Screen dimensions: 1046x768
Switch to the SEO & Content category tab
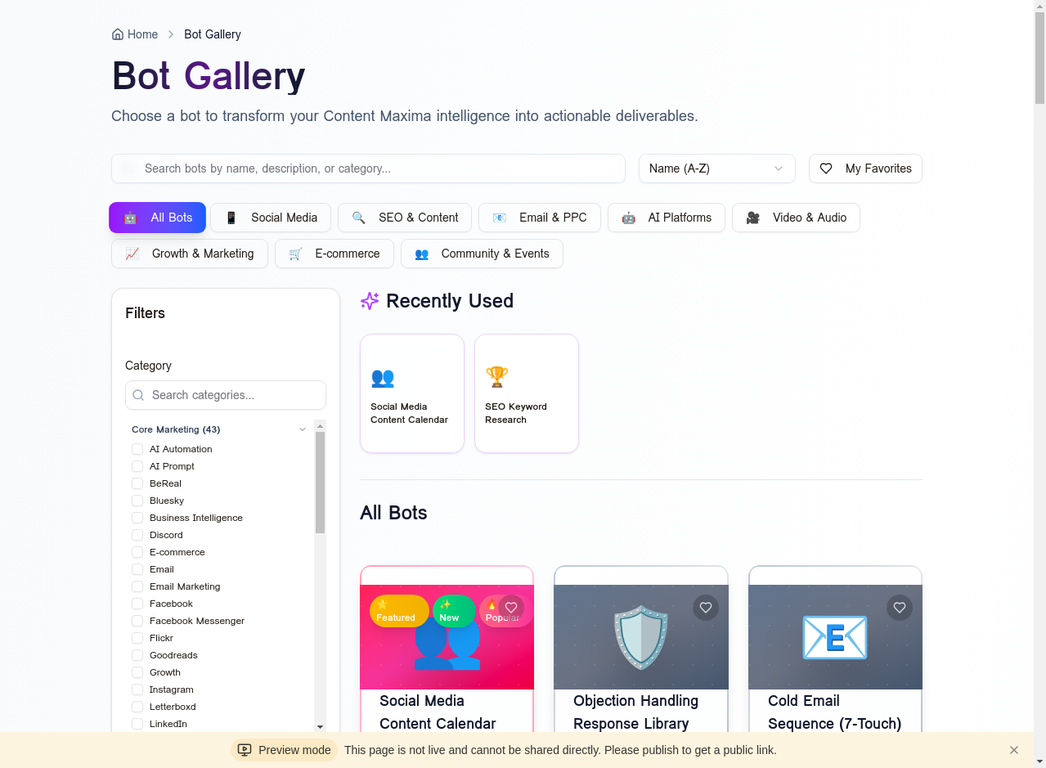(404, 217)
